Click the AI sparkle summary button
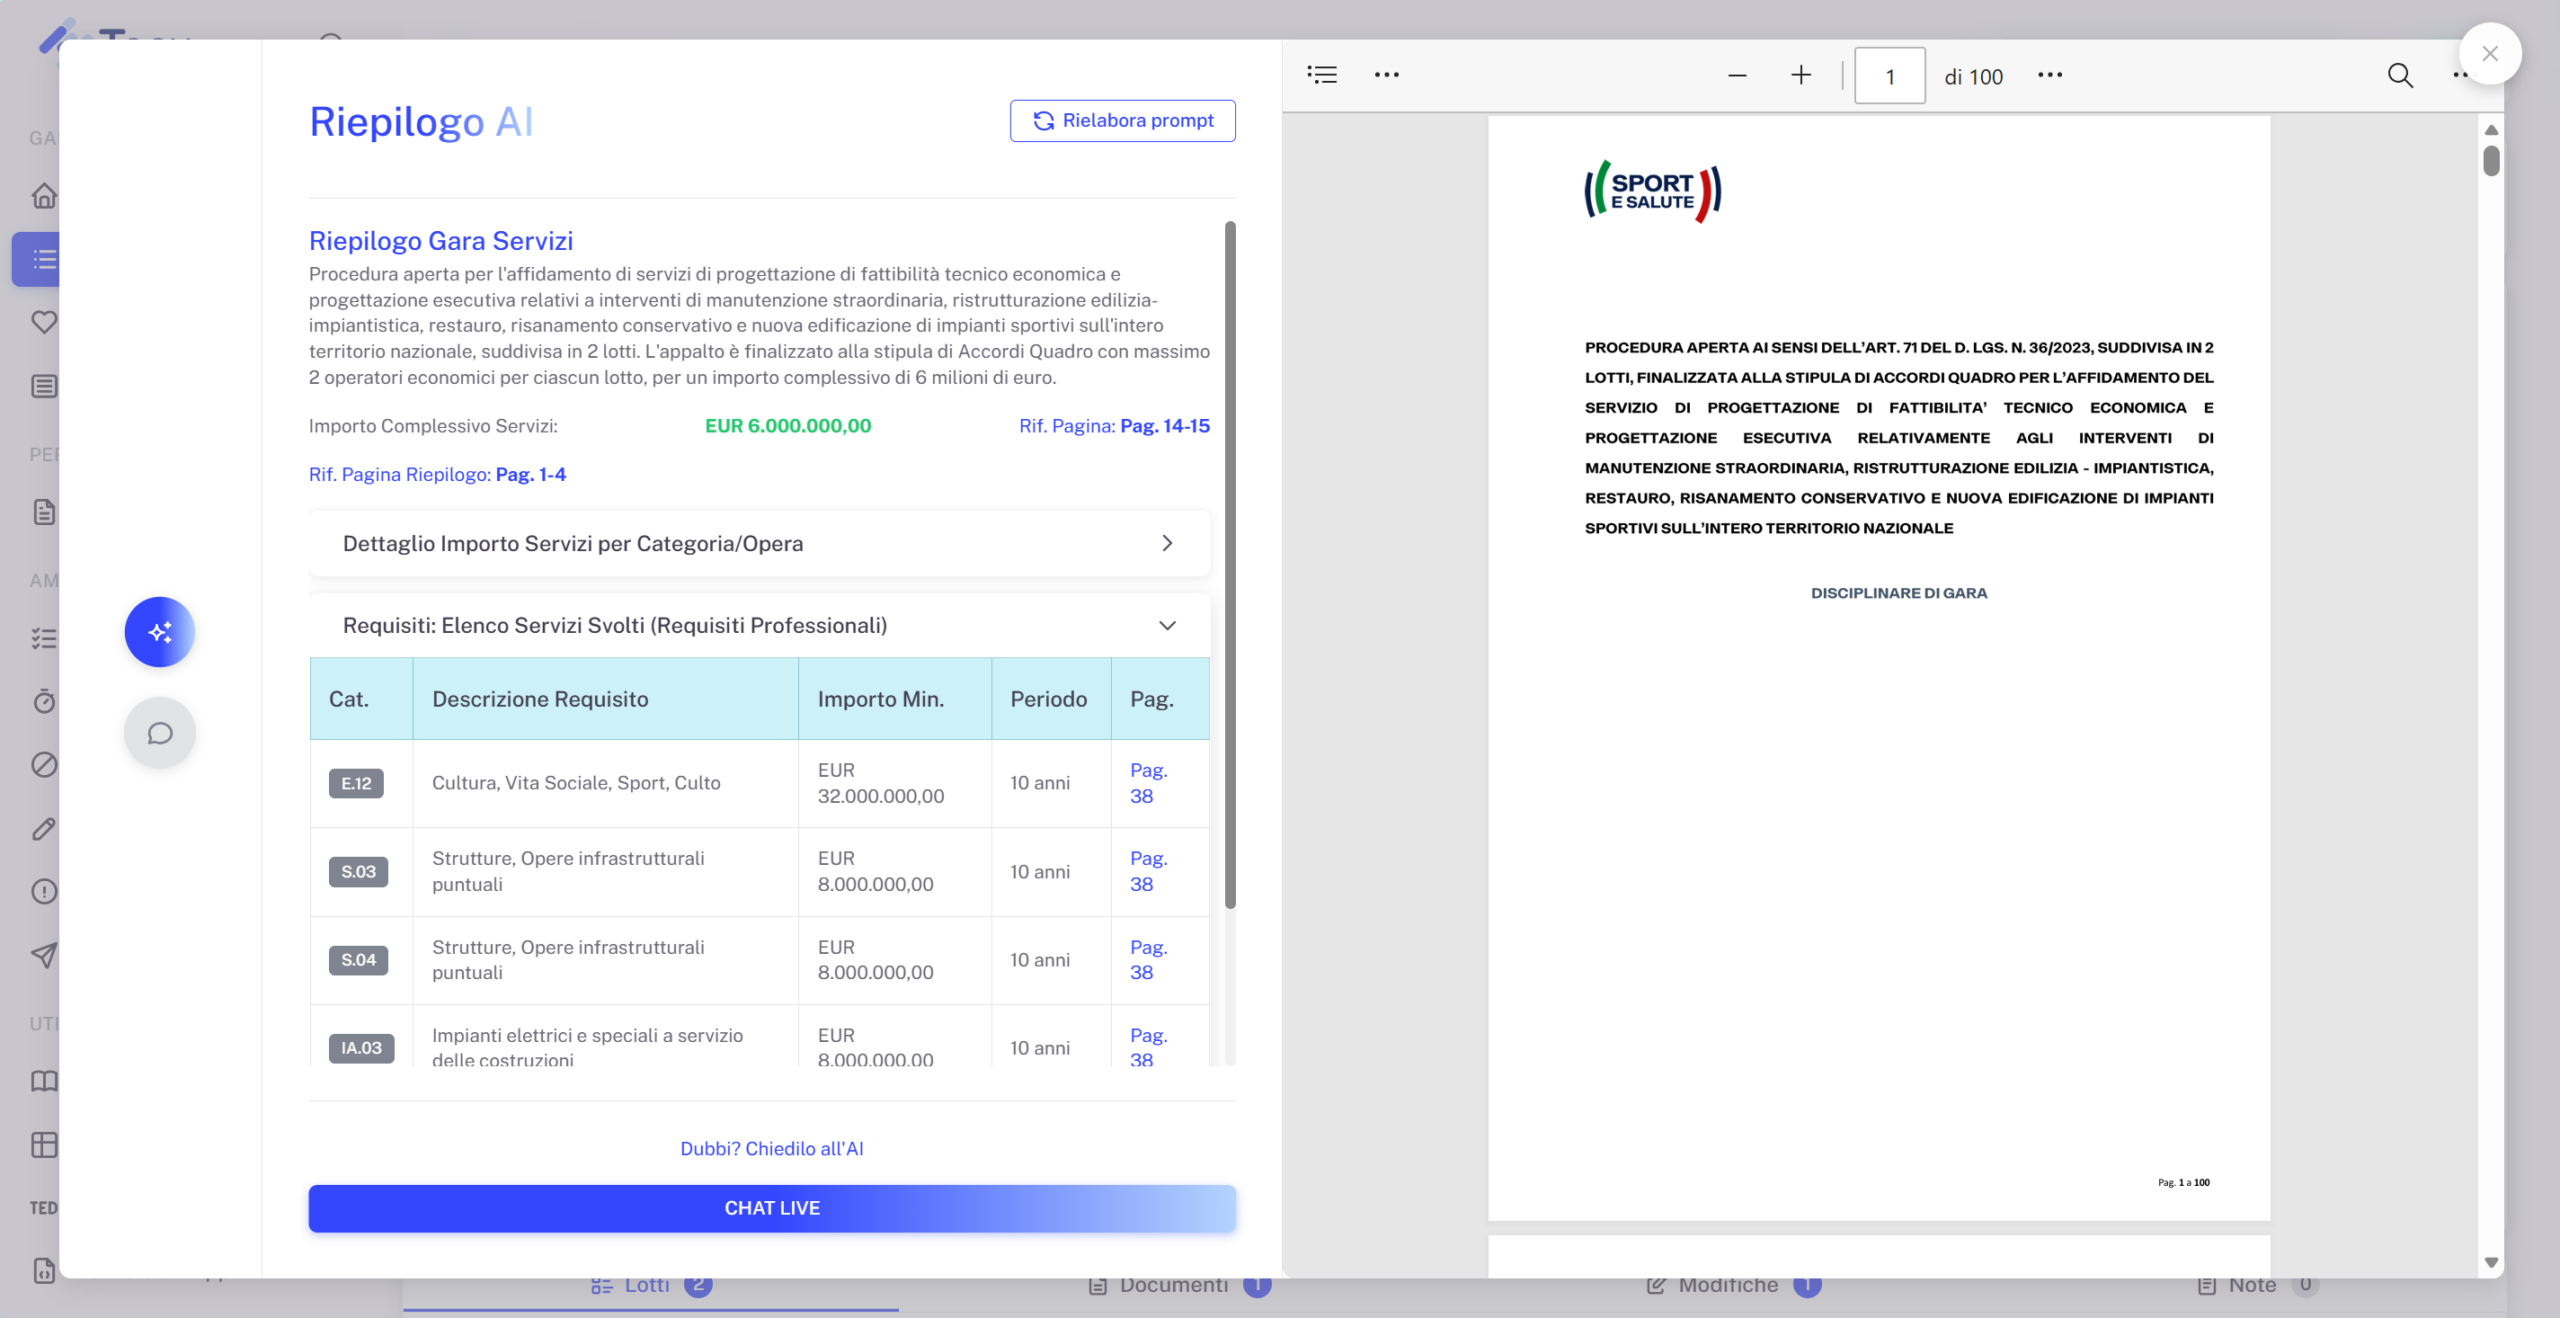 (x=159, y=632)
